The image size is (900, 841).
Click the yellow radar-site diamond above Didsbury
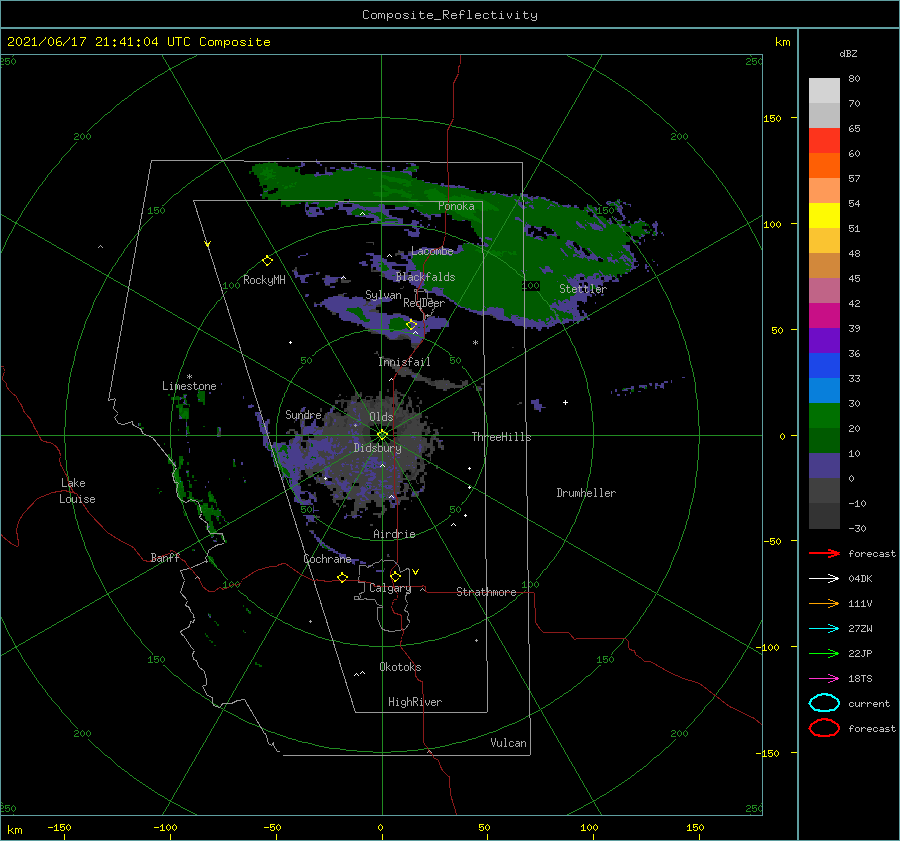pos(382,435)
